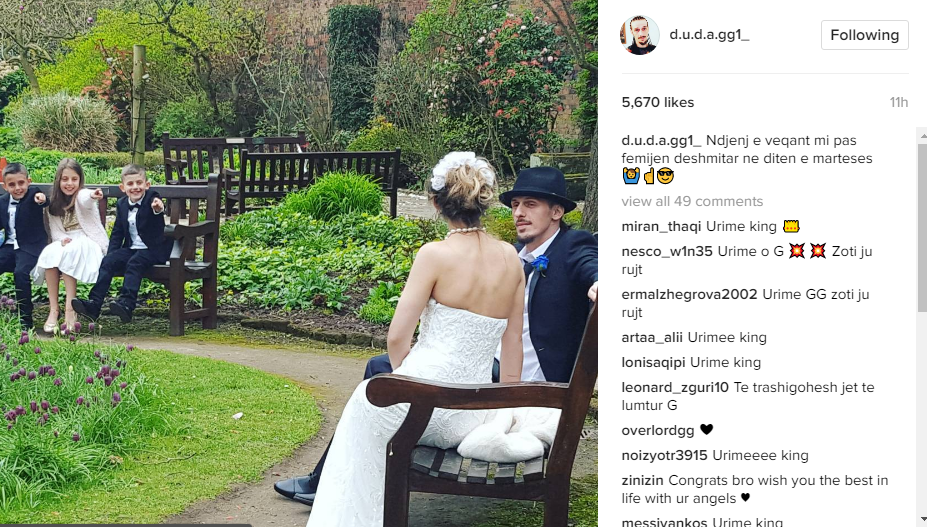Click the 5,670 likes count
Image resolution: width=927 pixels, height=527 pixels.
pos(657,102)
